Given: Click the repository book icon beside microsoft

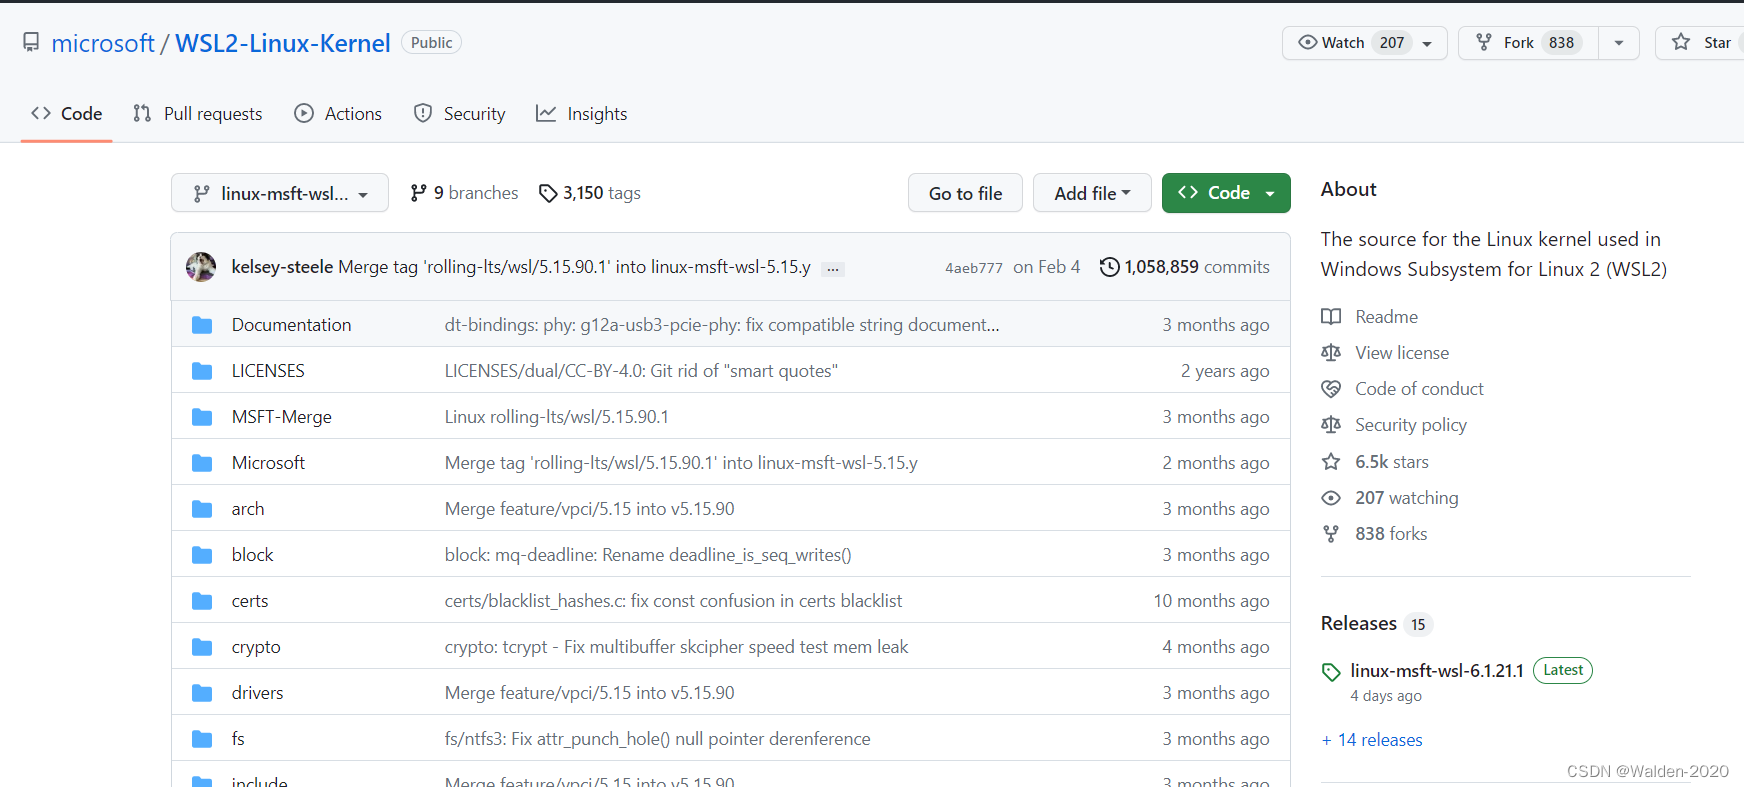Looking at the screenshot, I should (x=31, y=43).
